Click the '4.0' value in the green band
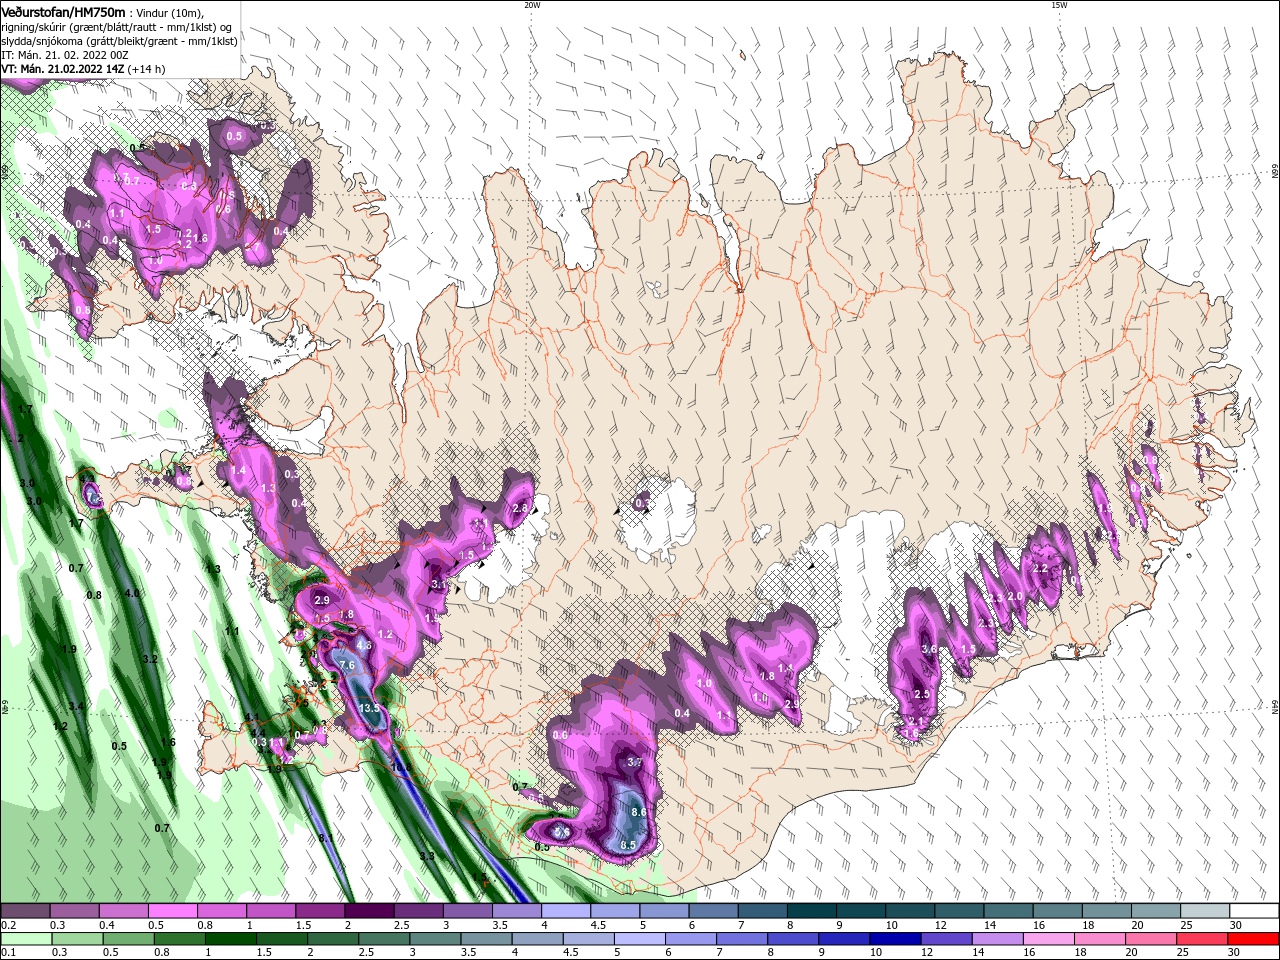The width and height of the screenshot is (1280, 960). pyautogui.click(x=132, y=593)
